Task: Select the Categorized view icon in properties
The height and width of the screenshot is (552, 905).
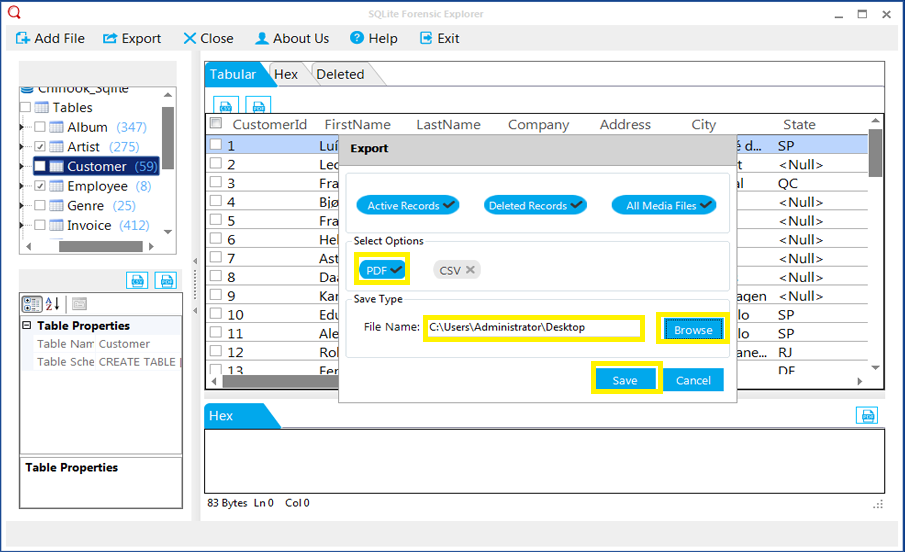Action: coord(32,304)
